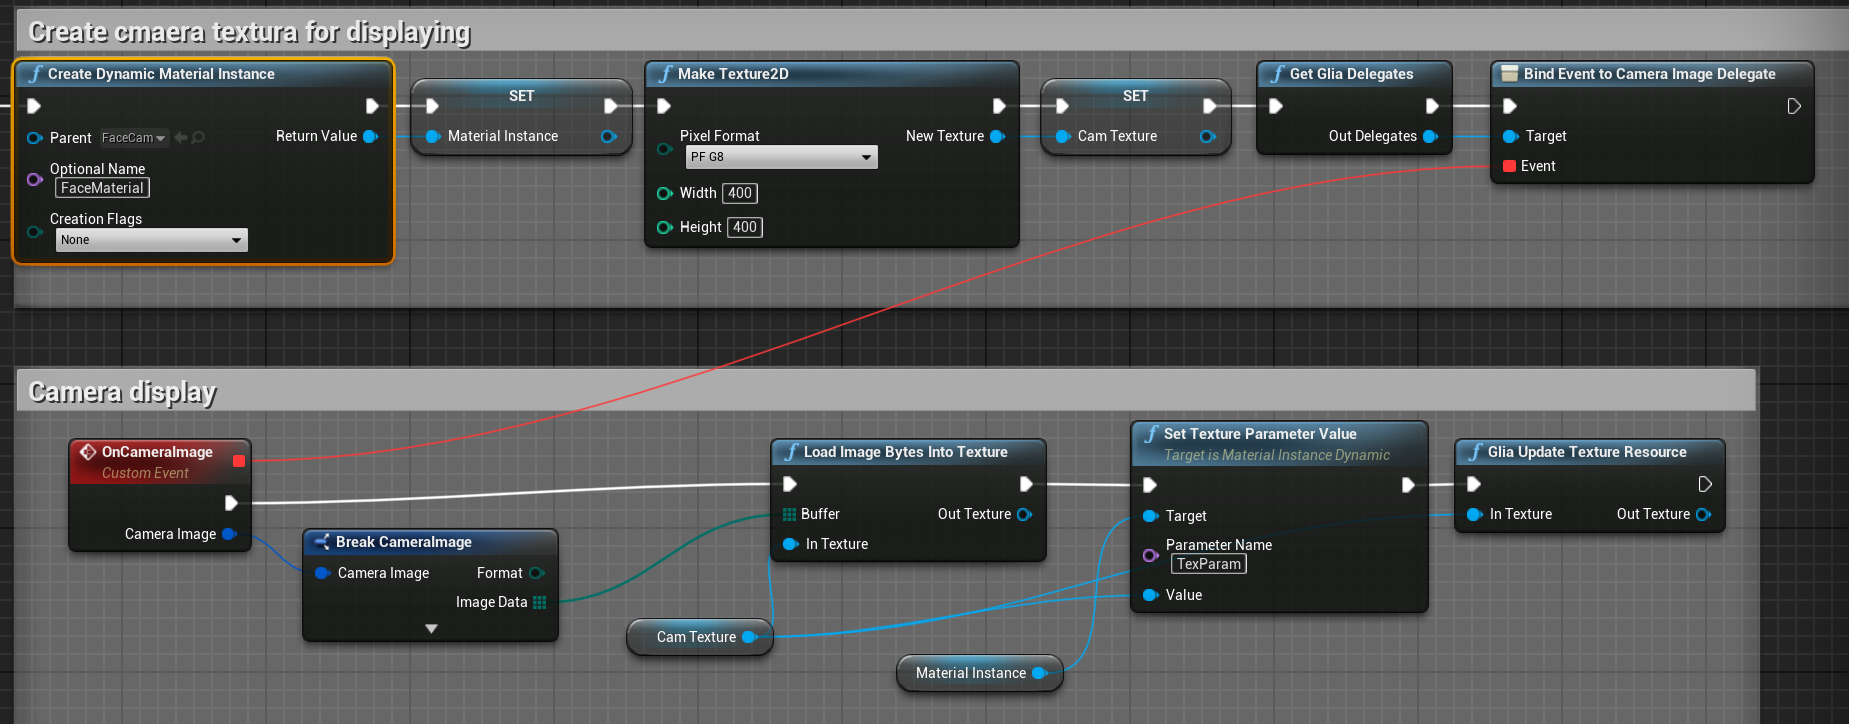The height and width of the screenshot is (724, 1849).
Task: Click the Format output pin on Break CameraImage
Action: tap(536, 573)
